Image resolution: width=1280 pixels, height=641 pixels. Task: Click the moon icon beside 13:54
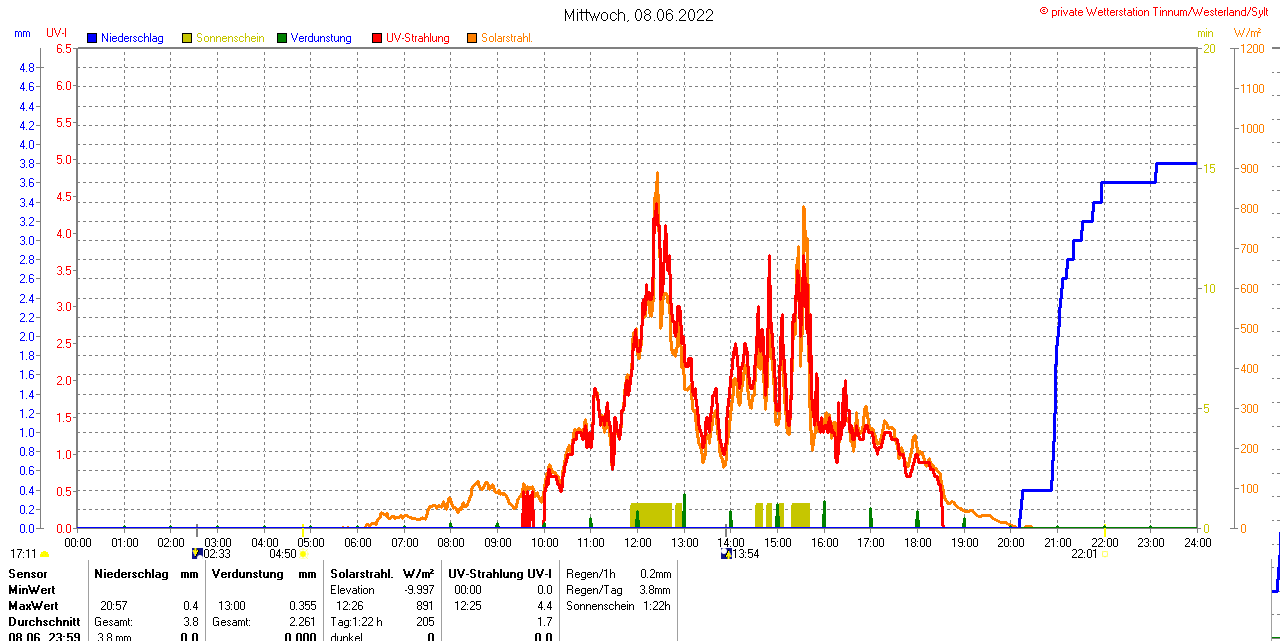(725, 553)
